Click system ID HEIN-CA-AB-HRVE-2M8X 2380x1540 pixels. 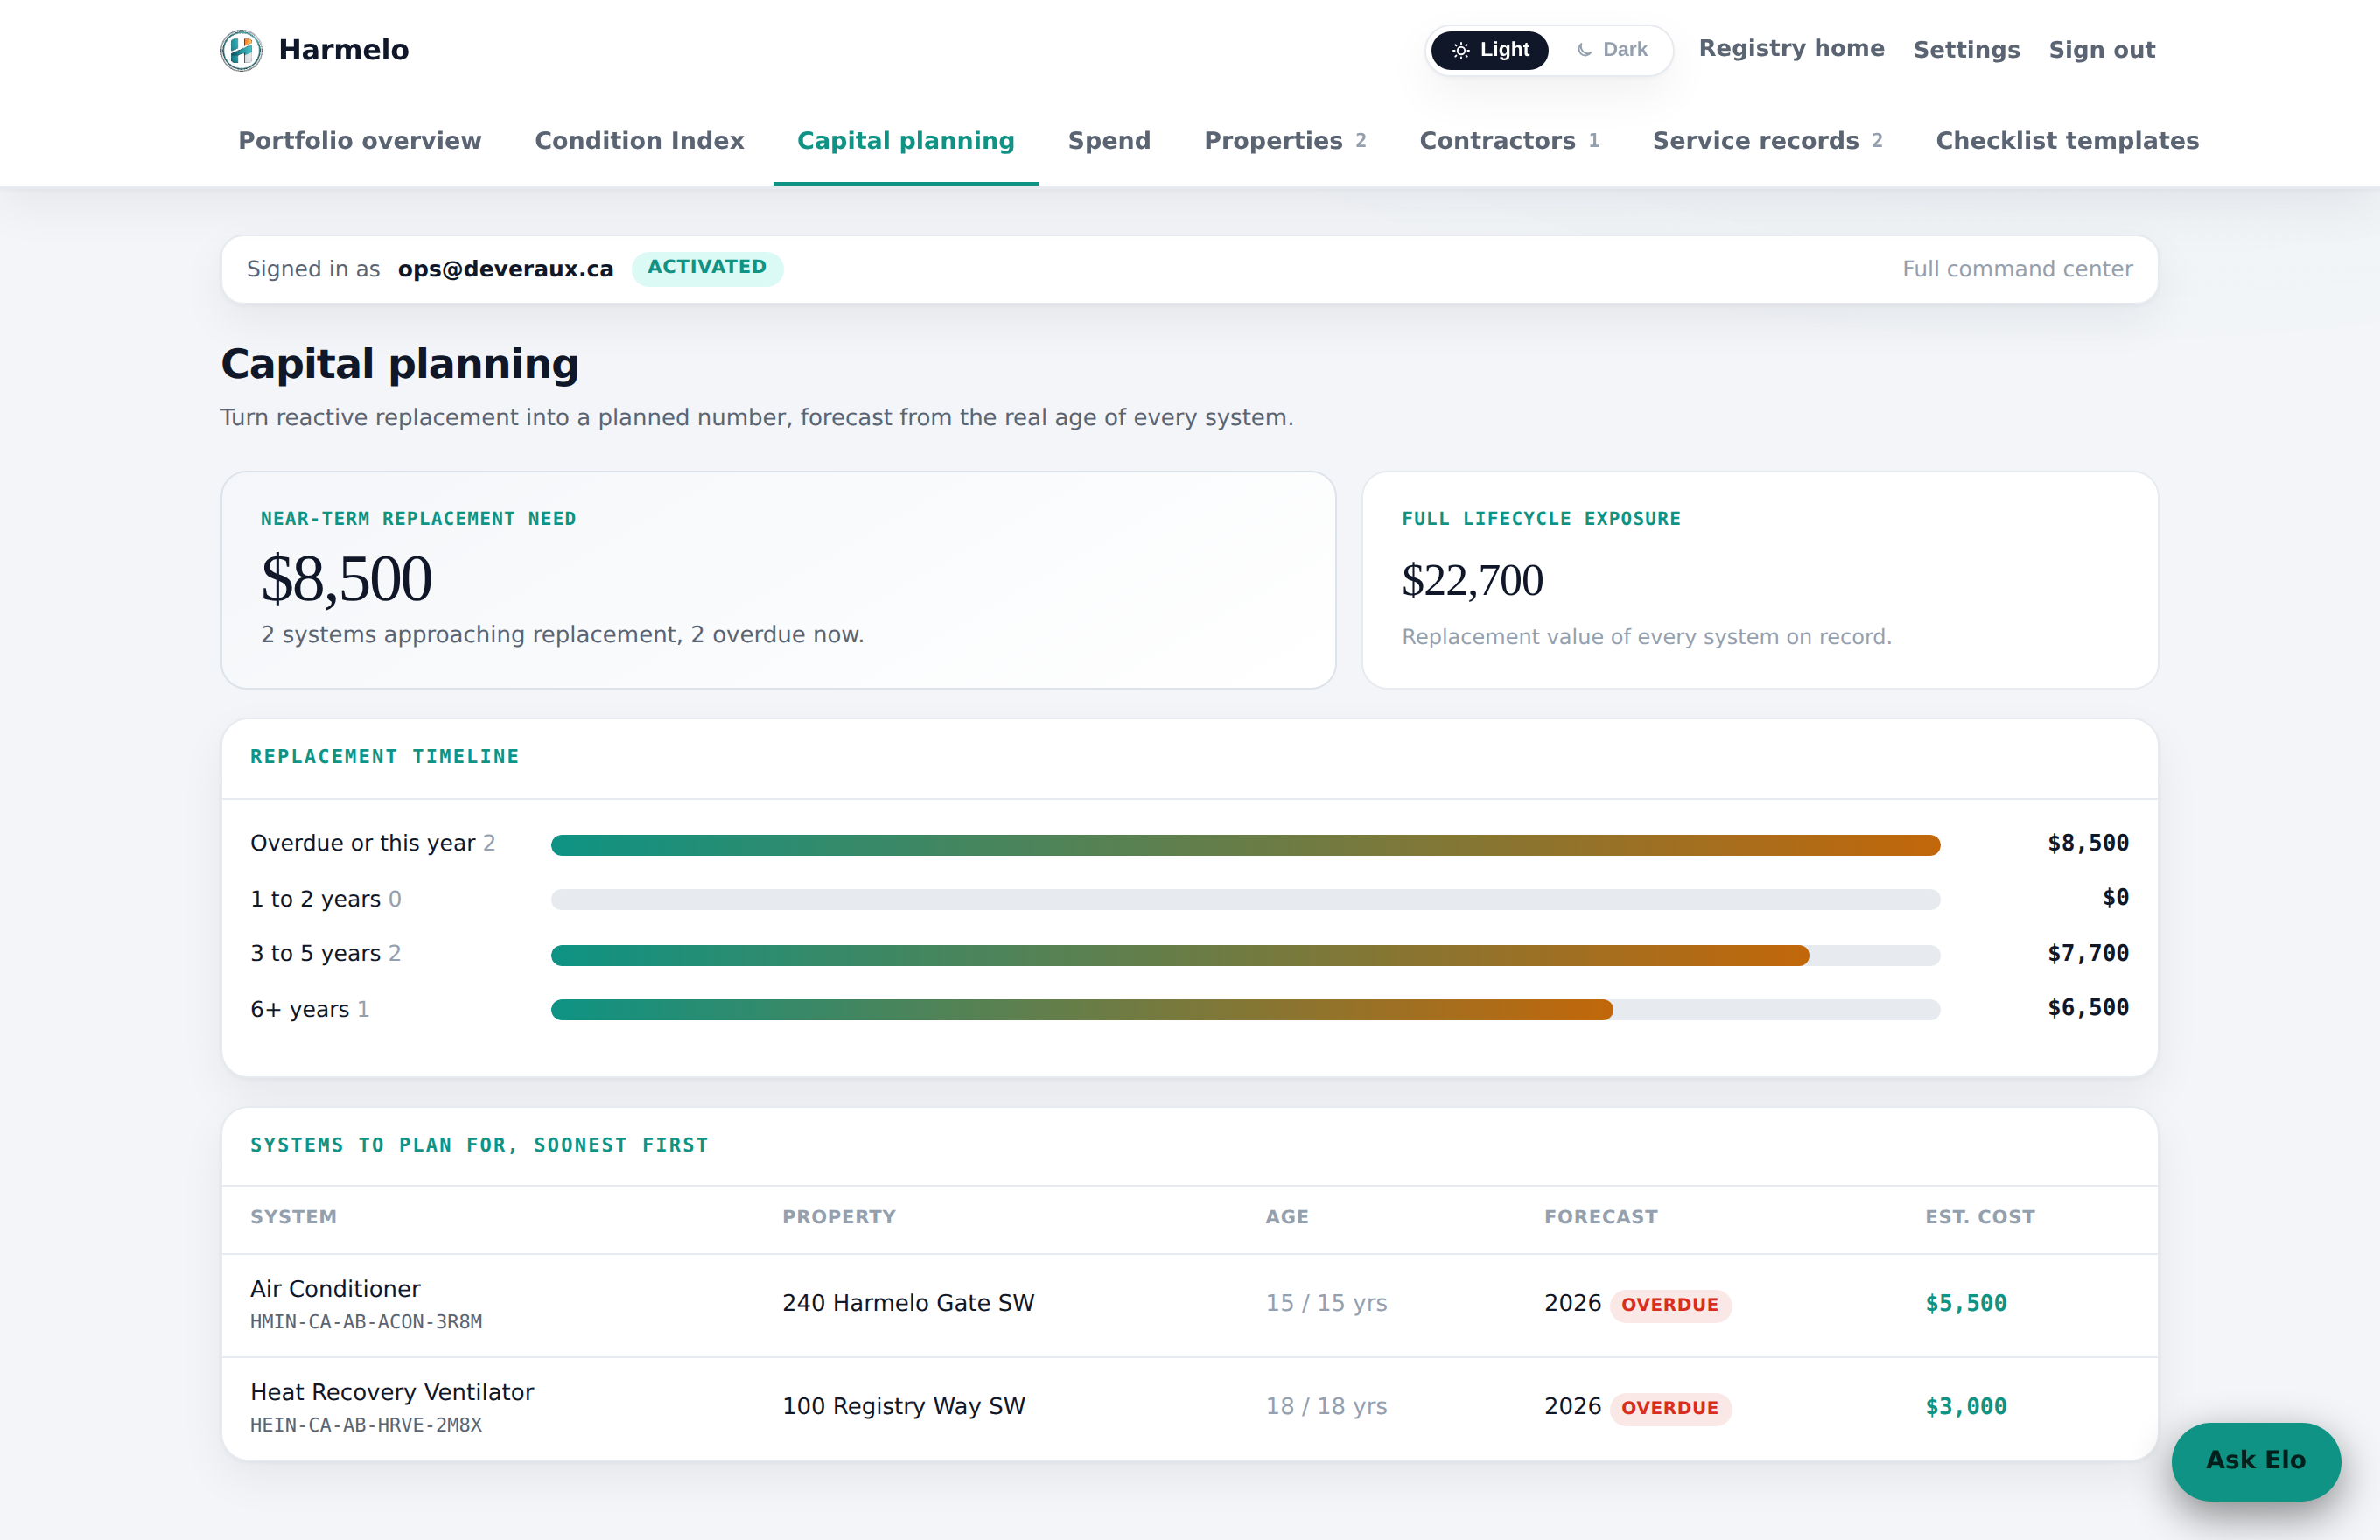point(366,1425)
